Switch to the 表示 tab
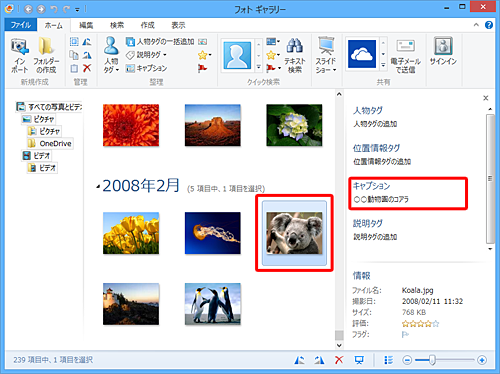This screenshot has width=500, height=374. pos(178,25)
